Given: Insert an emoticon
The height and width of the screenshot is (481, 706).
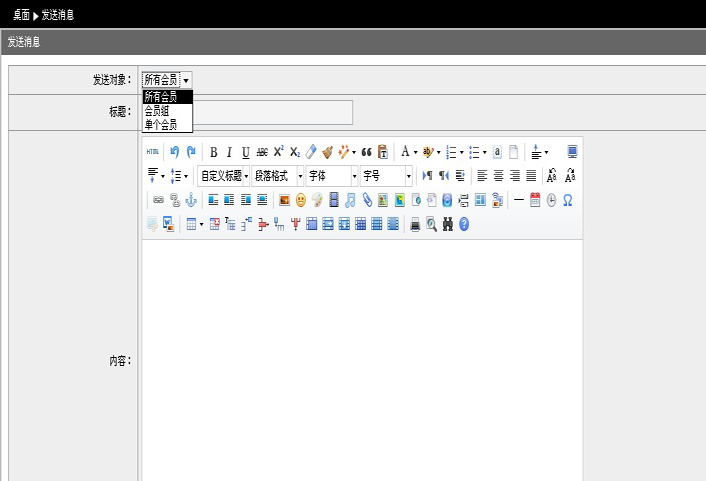Looking at the screenshot, I should click(x=300, y=200).
